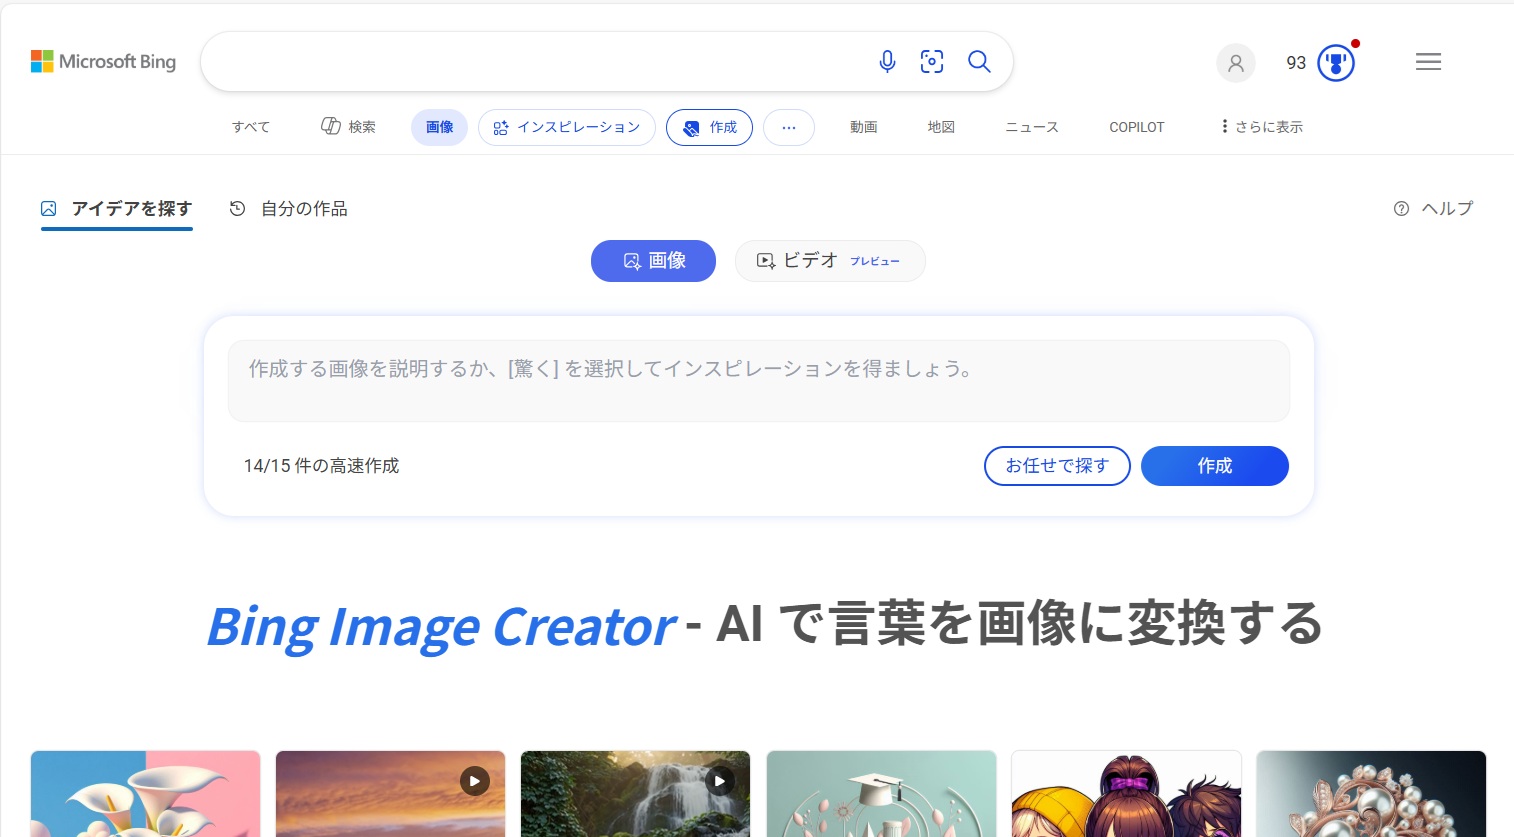Open the calla lily thumbnail
The image size is (1514, 837).
coord(145,794)
